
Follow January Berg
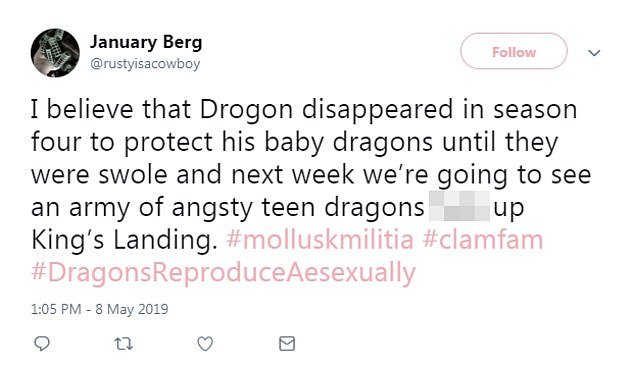(x=514, y=51)
